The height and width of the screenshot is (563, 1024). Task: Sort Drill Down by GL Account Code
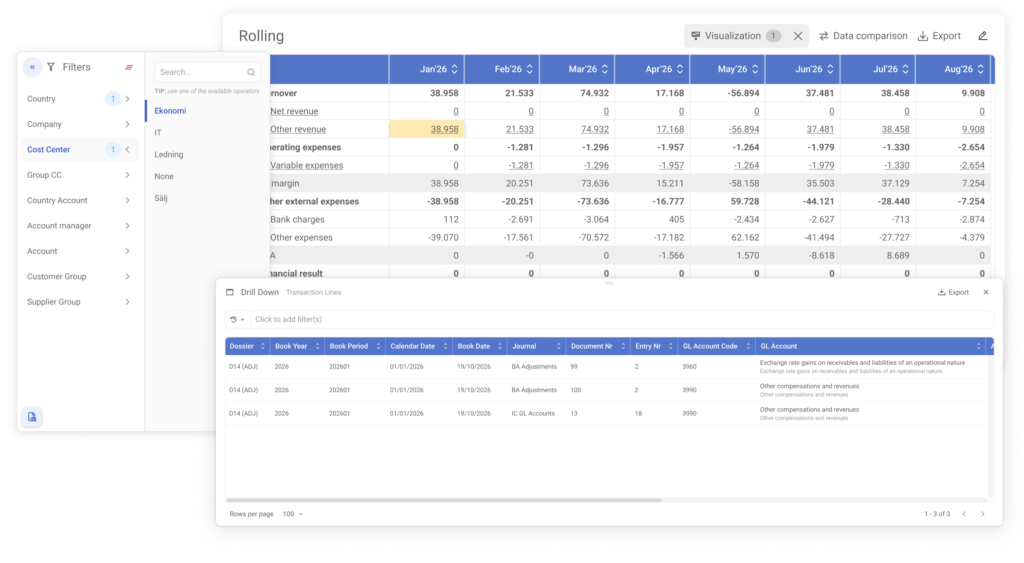[748, 346]
